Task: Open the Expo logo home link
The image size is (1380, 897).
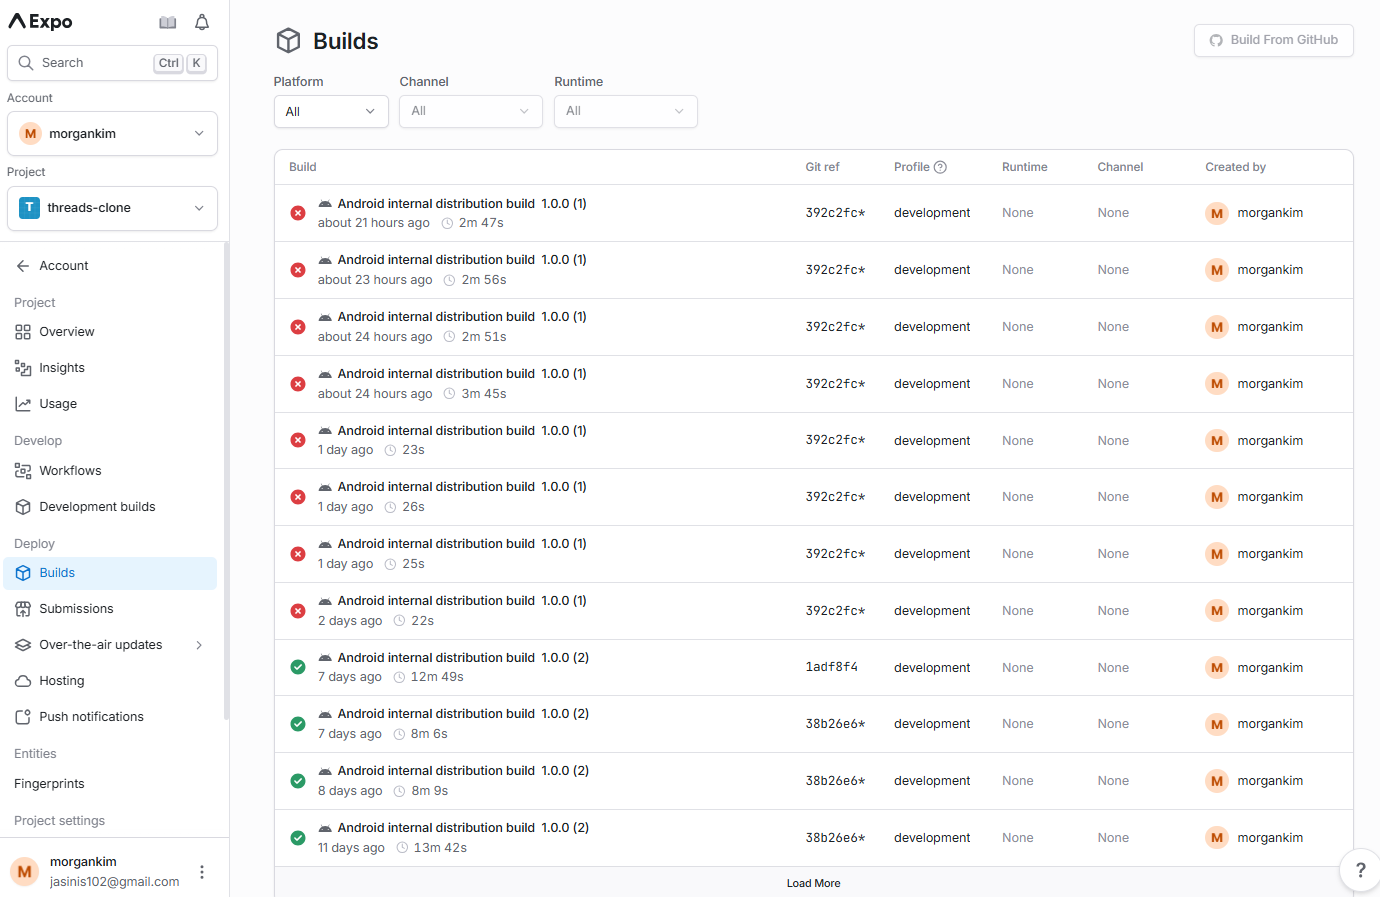Action: pos(40,21)
